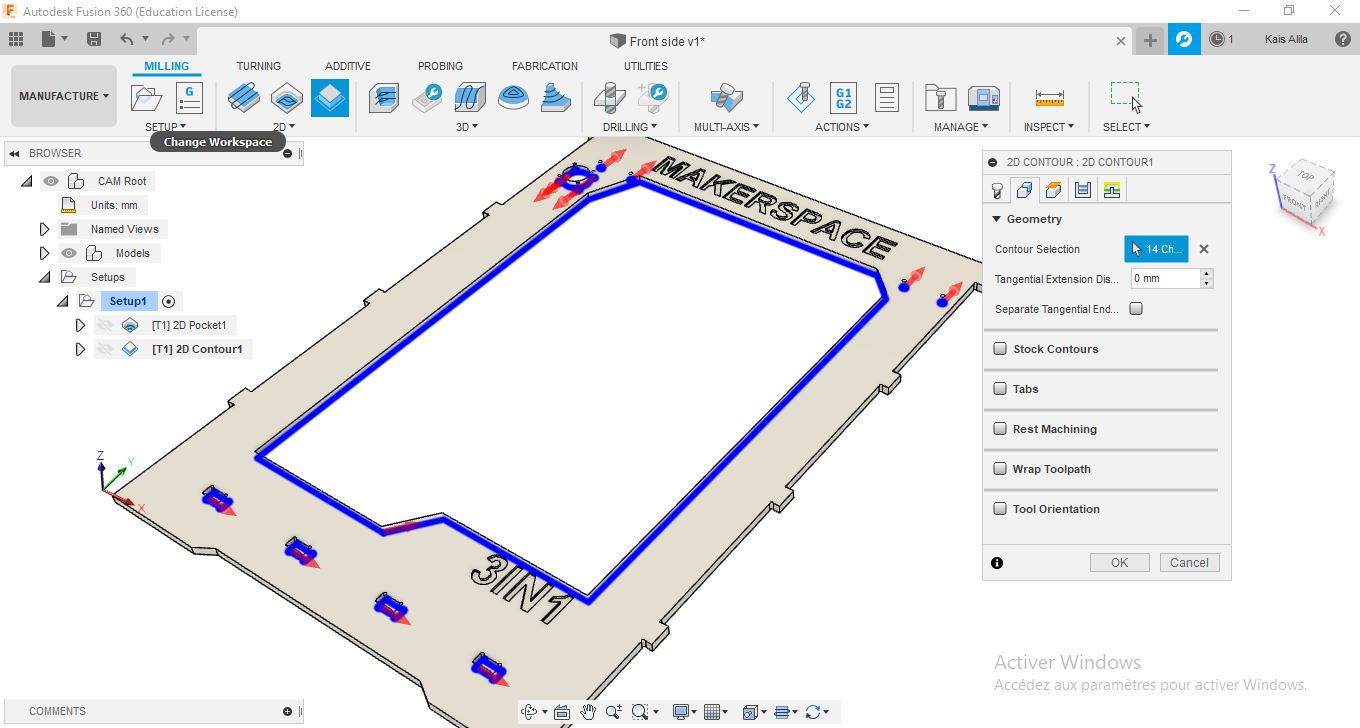The image size is (1360, 728).
Task: Open the data panel grid icon
Action: [x=15, y=39]
